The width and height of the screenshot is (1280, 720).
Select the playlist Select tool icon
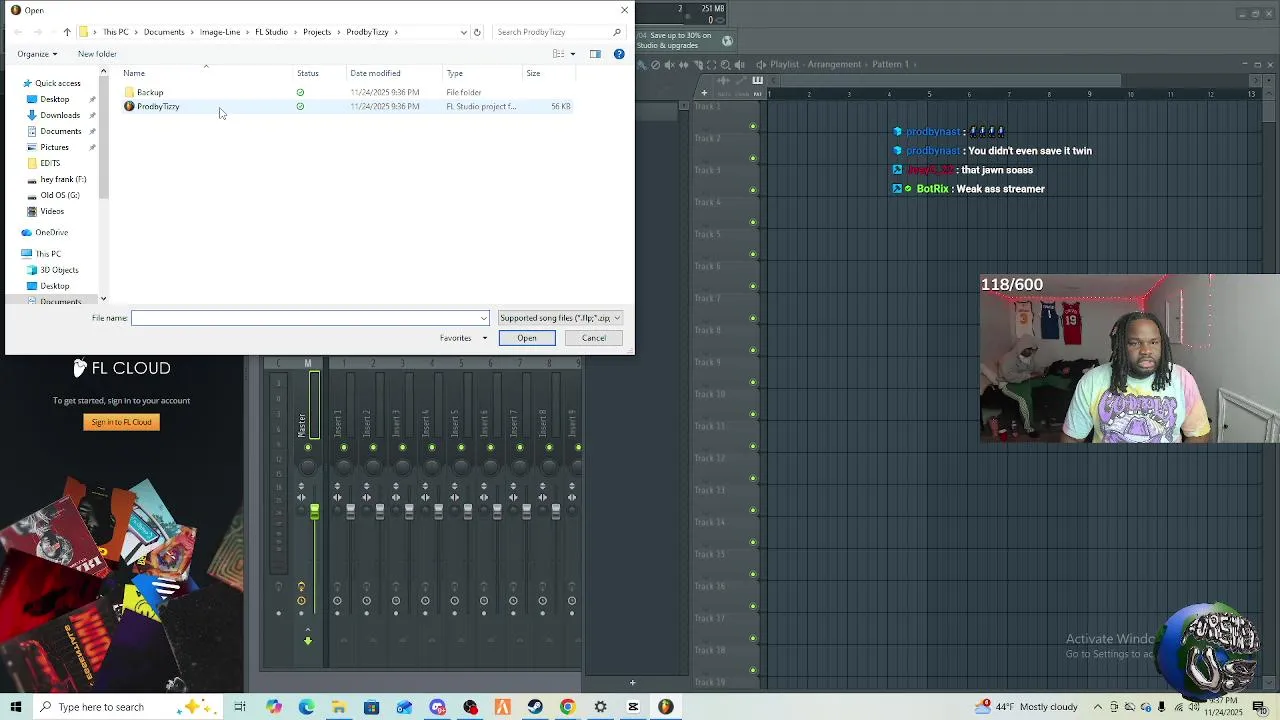(711, 65)
